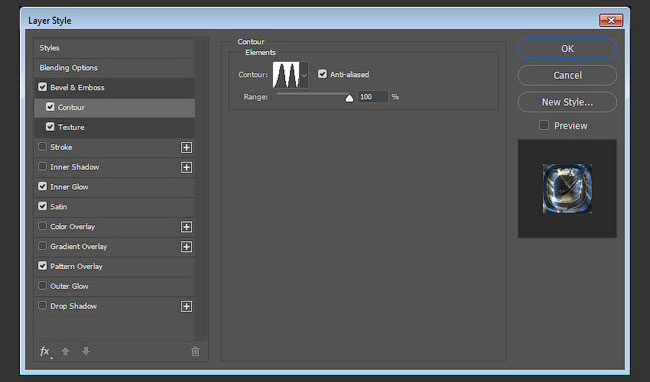Click the New Style... button
The height and width of the screenshot is (382, 650).
567,102
